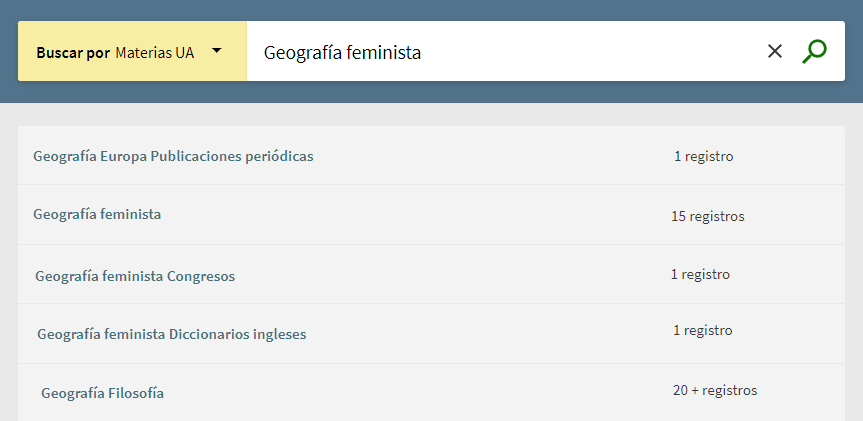Click the "15 registros" count
The image size is (863, 421).
707,216
